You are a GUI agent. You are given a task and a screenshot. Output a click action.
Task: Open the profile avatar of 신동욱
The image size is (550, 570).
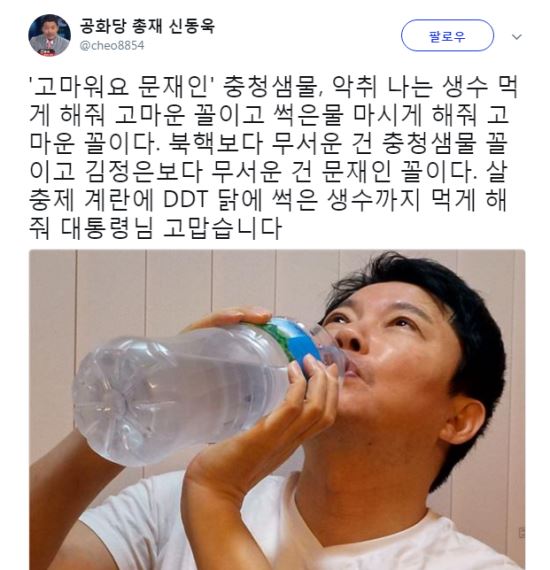49,35
